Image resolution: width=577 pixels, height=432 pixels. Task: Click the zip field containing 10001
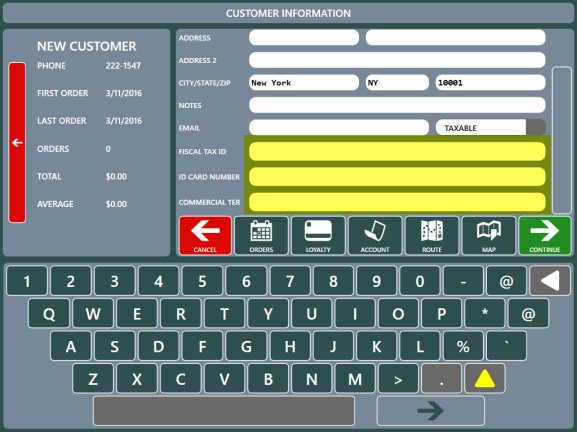tap(491, 83)
